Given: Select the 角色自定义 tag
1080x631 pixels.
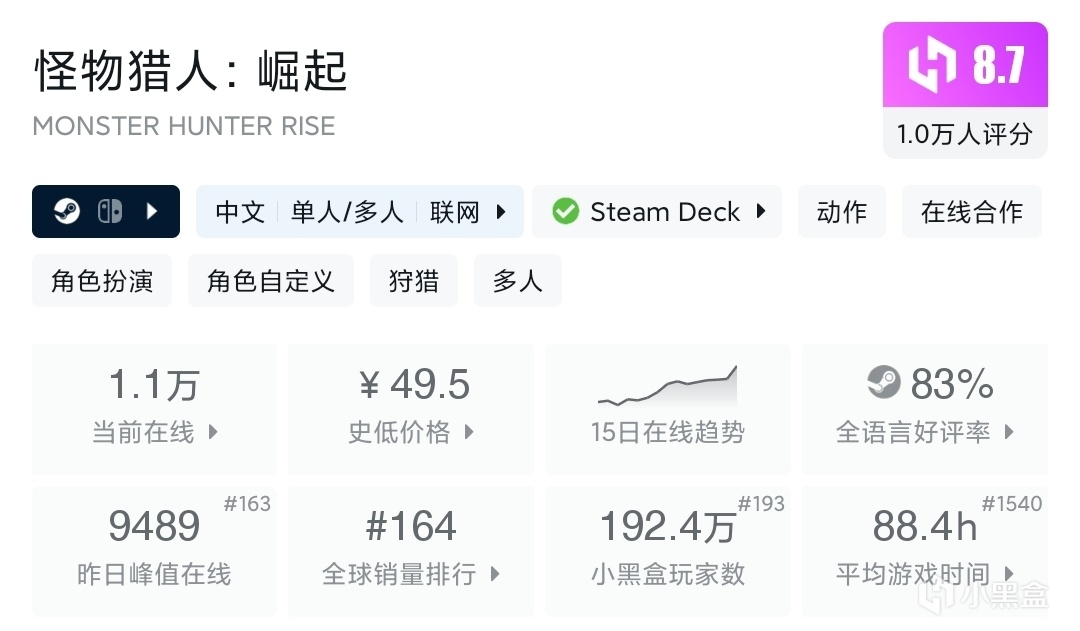Looking at the screenshot, I should (270, 281).
